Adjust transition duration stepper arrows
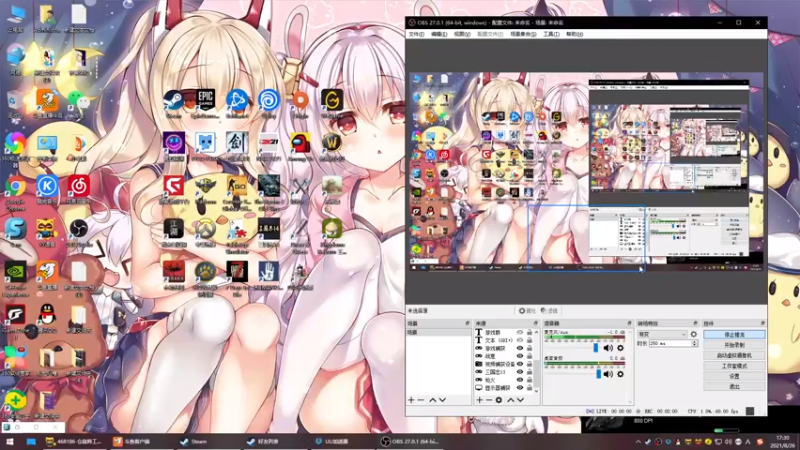The height and width of the screenshot is (450, 800). coord(694,344)
